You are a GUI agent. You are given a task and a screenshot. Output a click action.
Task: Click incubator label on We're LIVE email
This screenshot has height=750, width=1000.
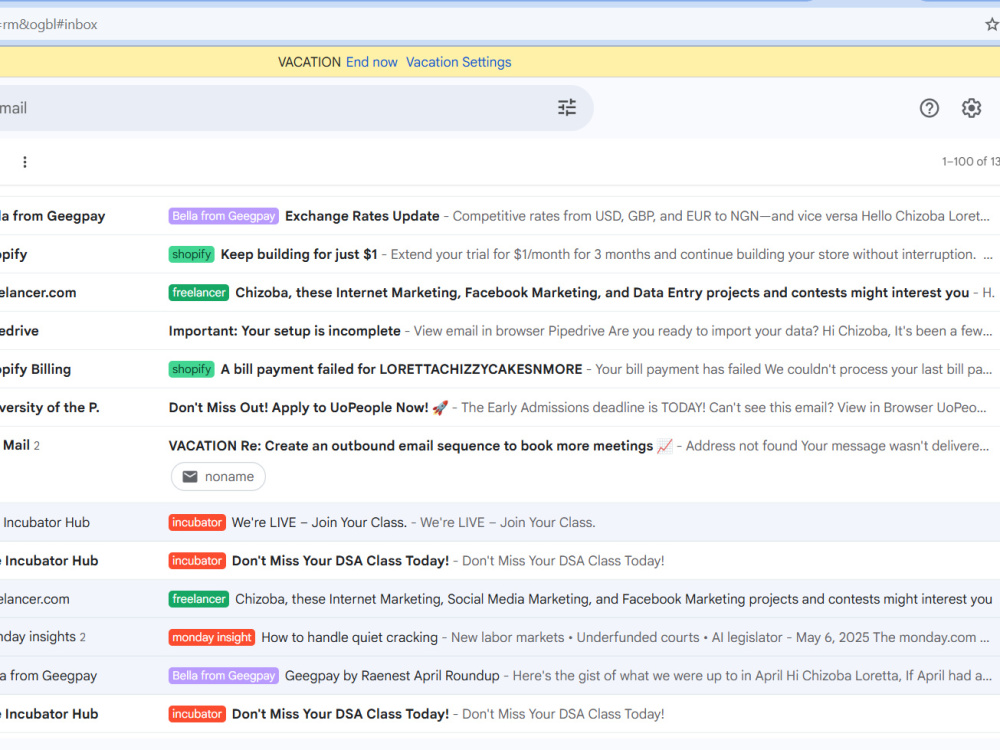pos(196,522)
